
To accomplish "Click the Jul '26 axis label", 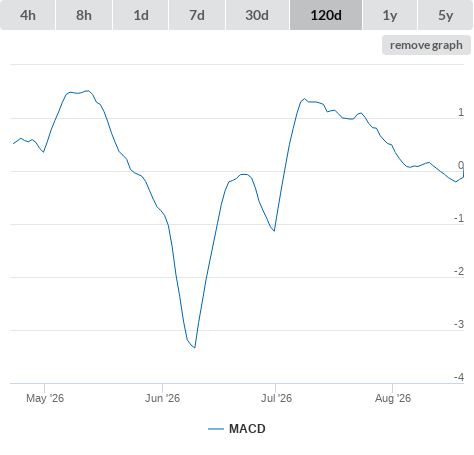I will (x=276, y=398).
